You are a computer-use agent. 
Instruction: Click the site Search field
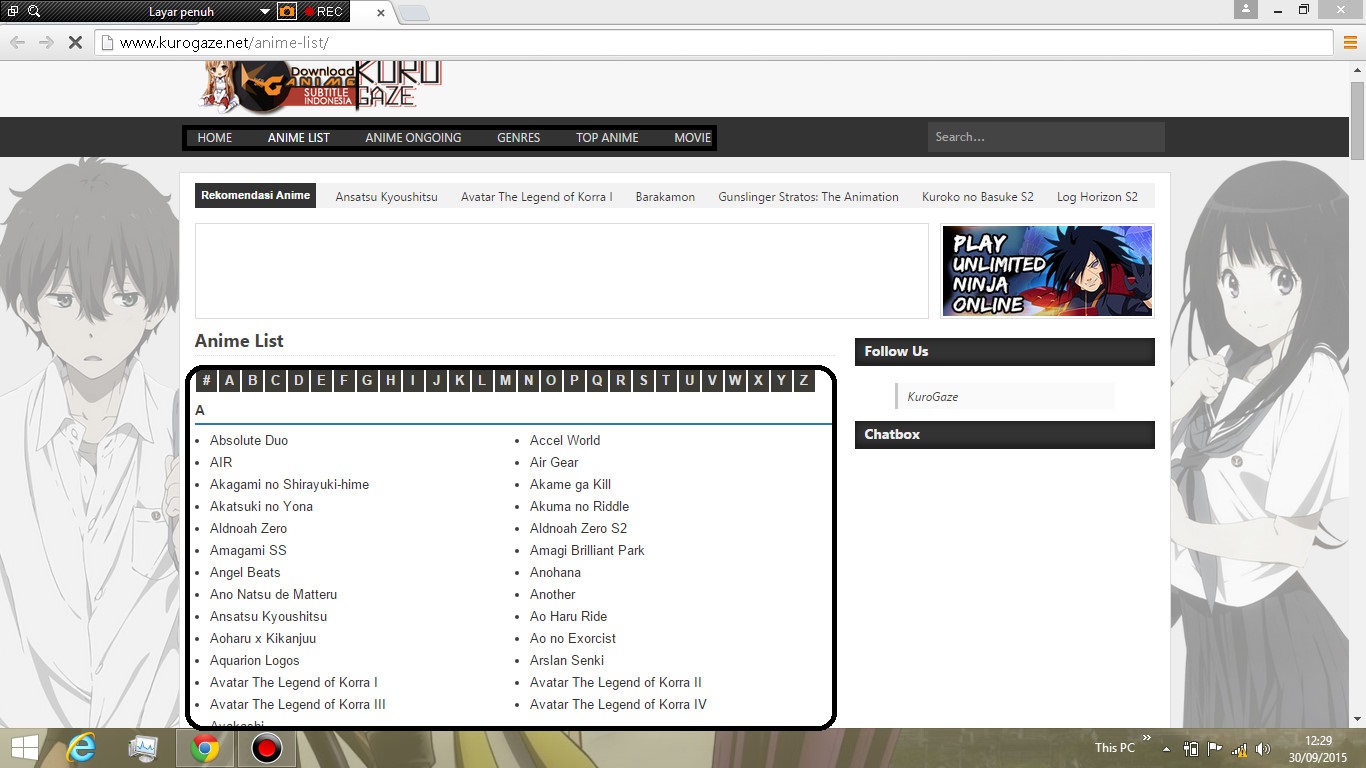[x=1046, y=137]
